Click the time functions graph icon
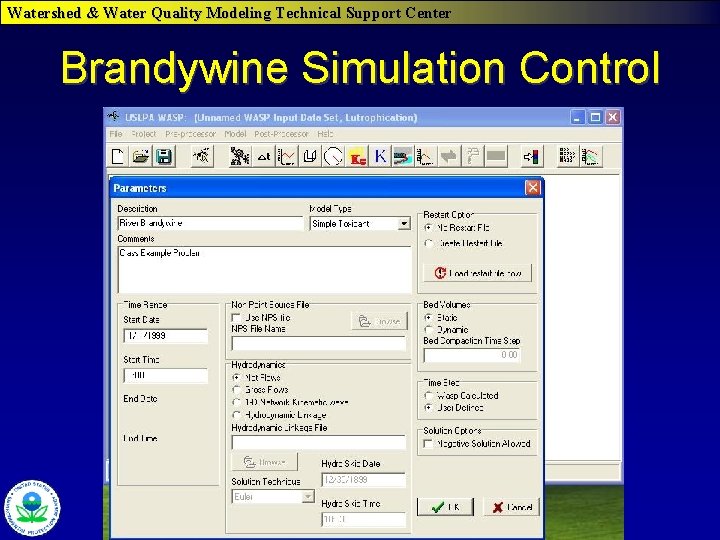Viewport: 720px width, 540px height. click(x=287, y=157)
